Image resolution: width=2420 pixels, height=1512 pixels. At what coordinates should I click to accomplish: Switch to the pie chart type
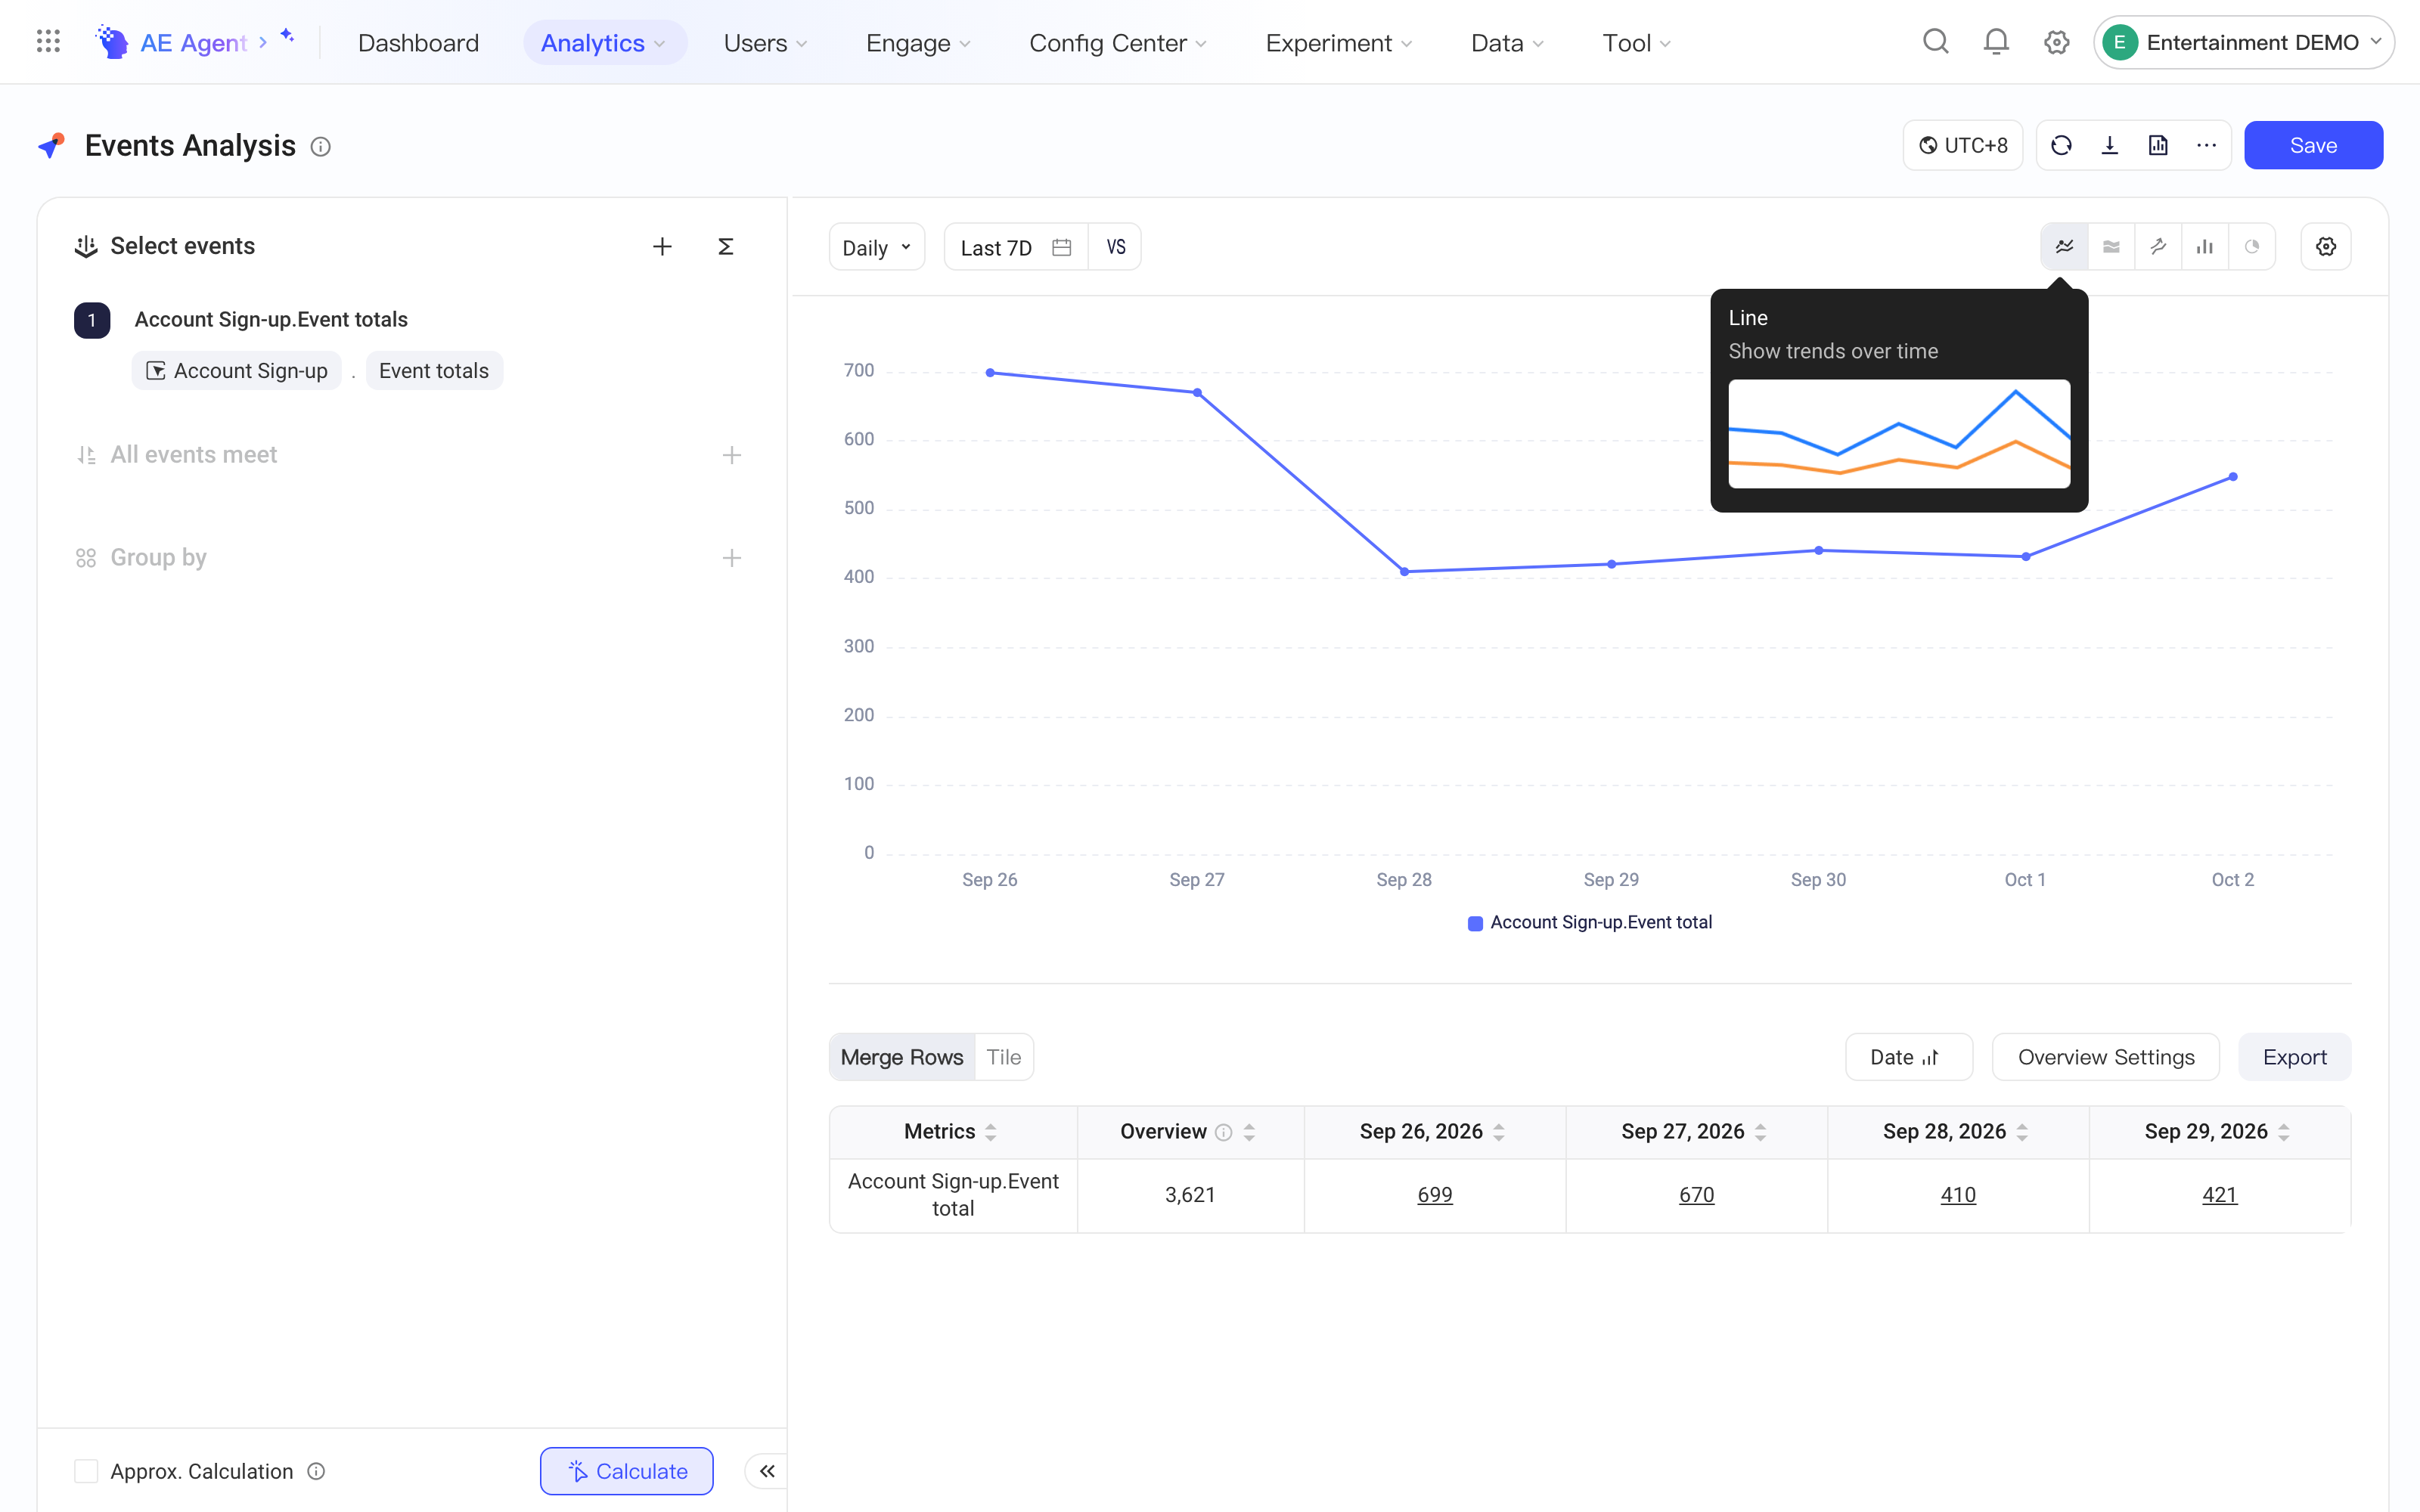click(x=2252, y=247)
